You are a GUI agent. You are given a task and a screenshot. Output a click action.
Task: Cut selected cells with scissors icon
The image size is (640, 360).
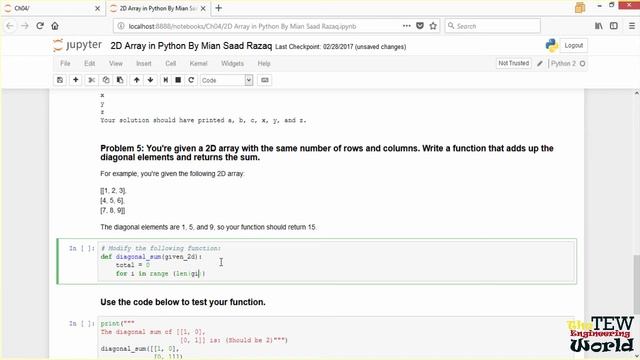coord(91,80)
